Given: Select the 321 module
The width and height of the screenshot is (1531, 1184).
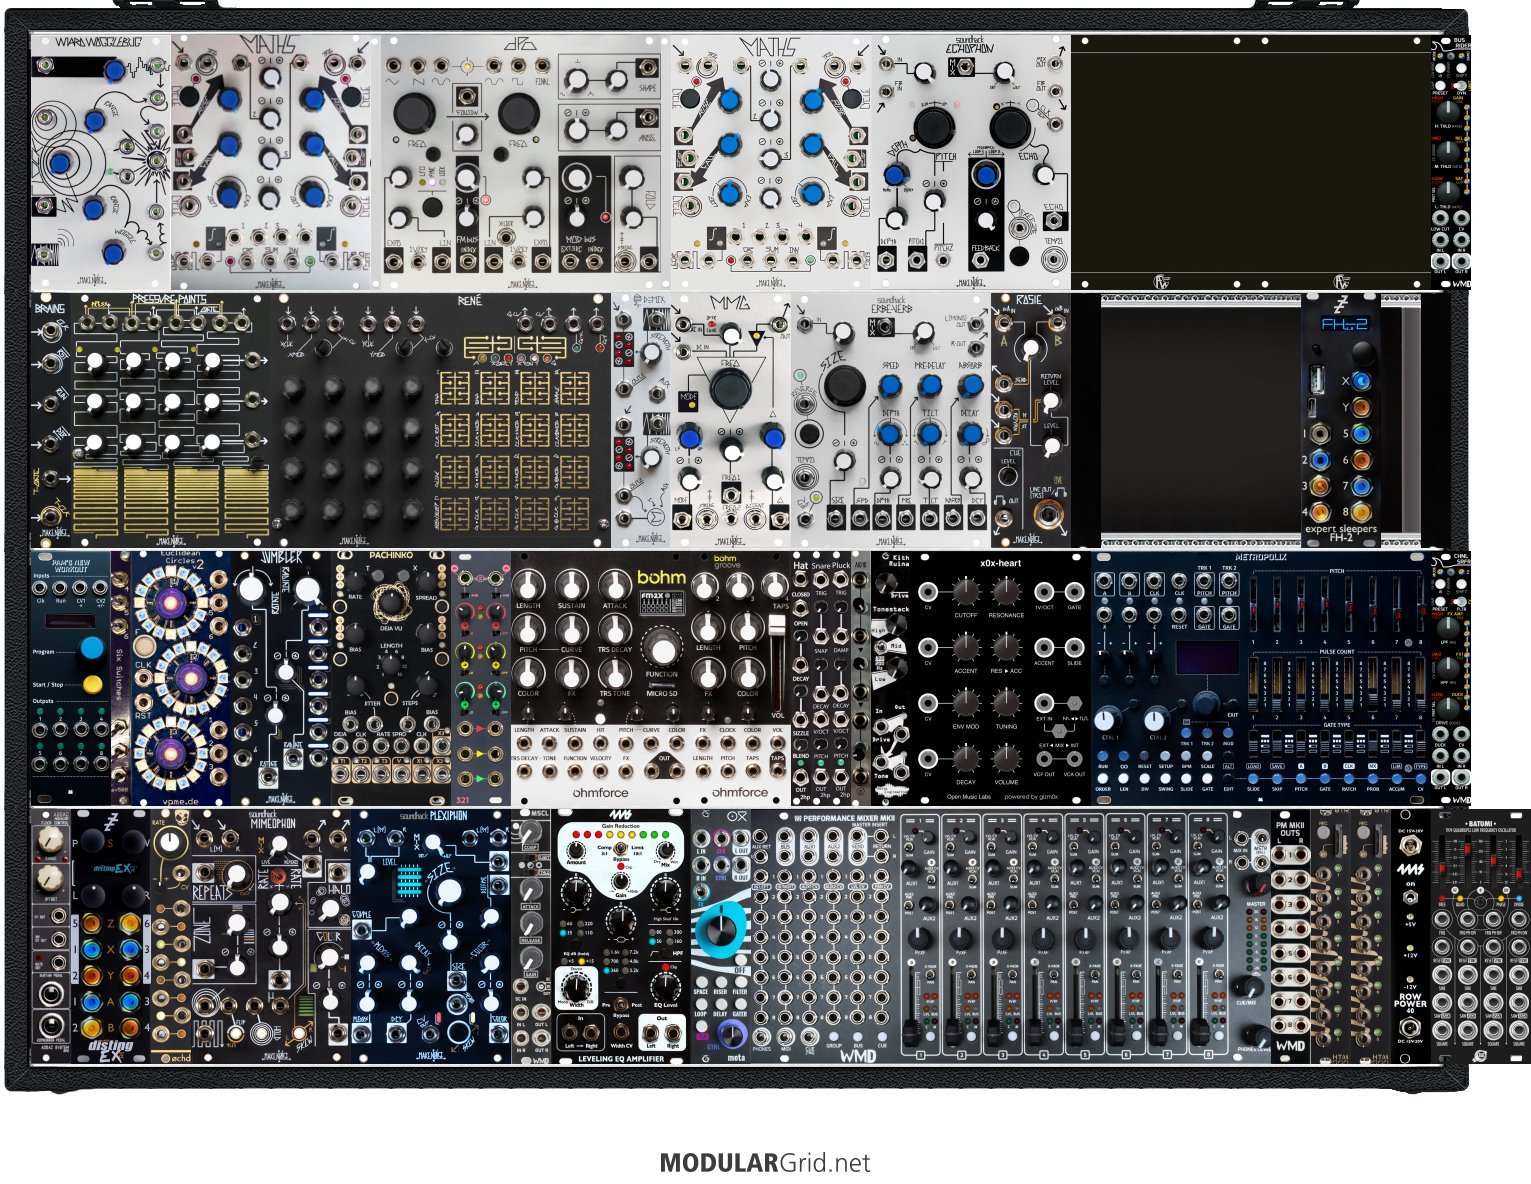Looking at the screenshot, I should (x=481, y=678).
